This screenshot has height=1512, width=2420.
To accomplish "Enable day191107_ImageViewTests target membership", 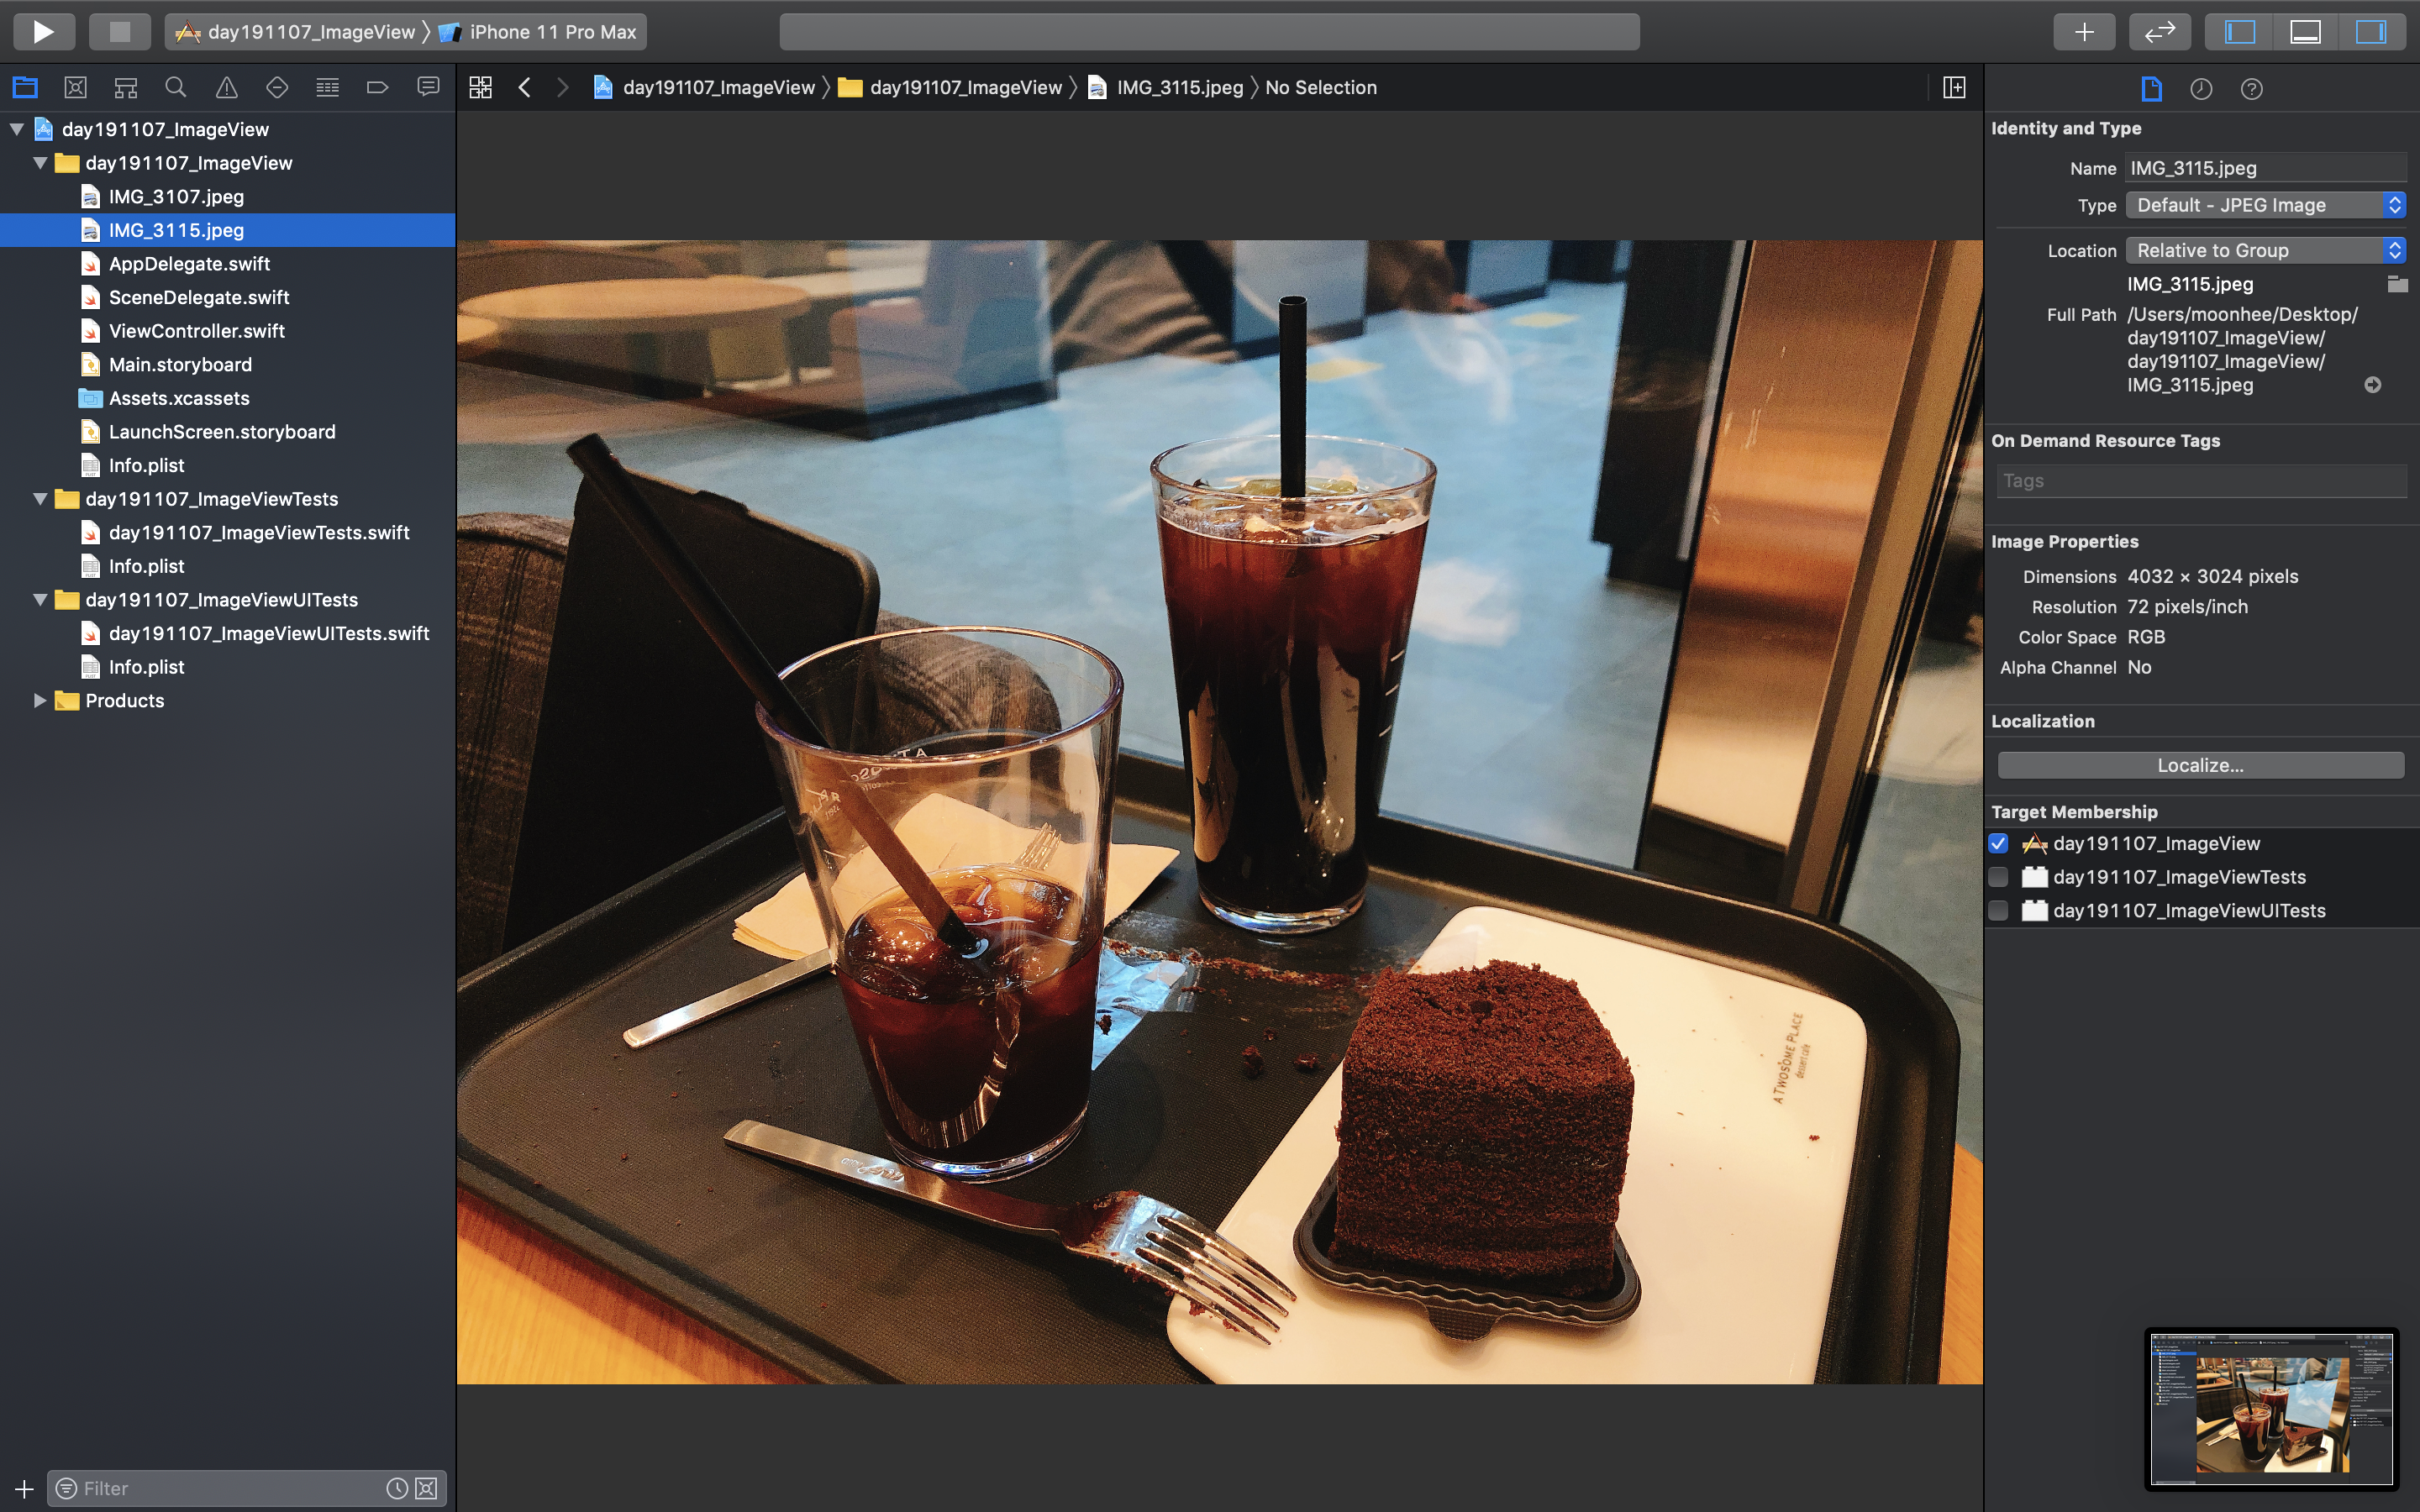I will coord(1998,877).
